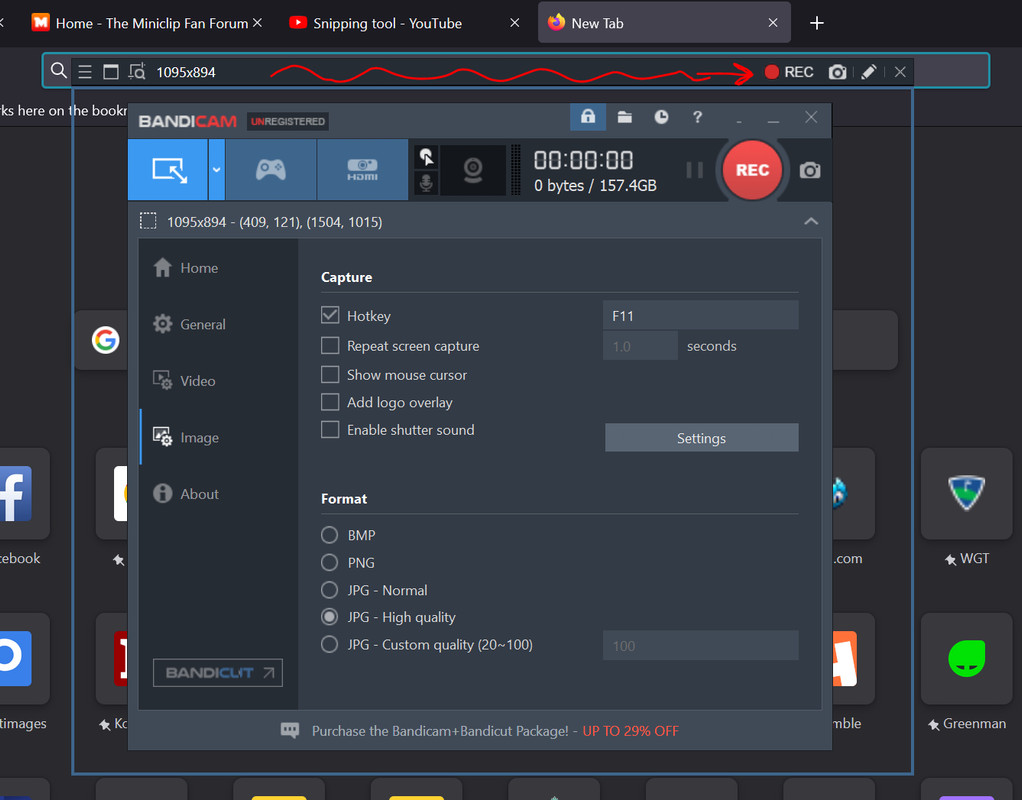
Task: Select JPG - Normal format
Action: [x=329, y=590]
